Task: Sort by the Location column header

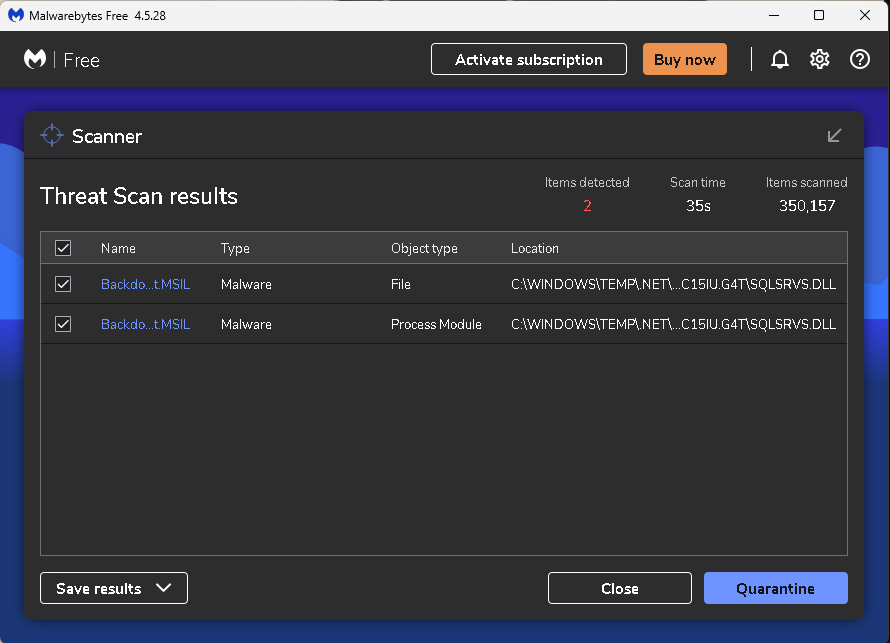Action: [535, 248]
